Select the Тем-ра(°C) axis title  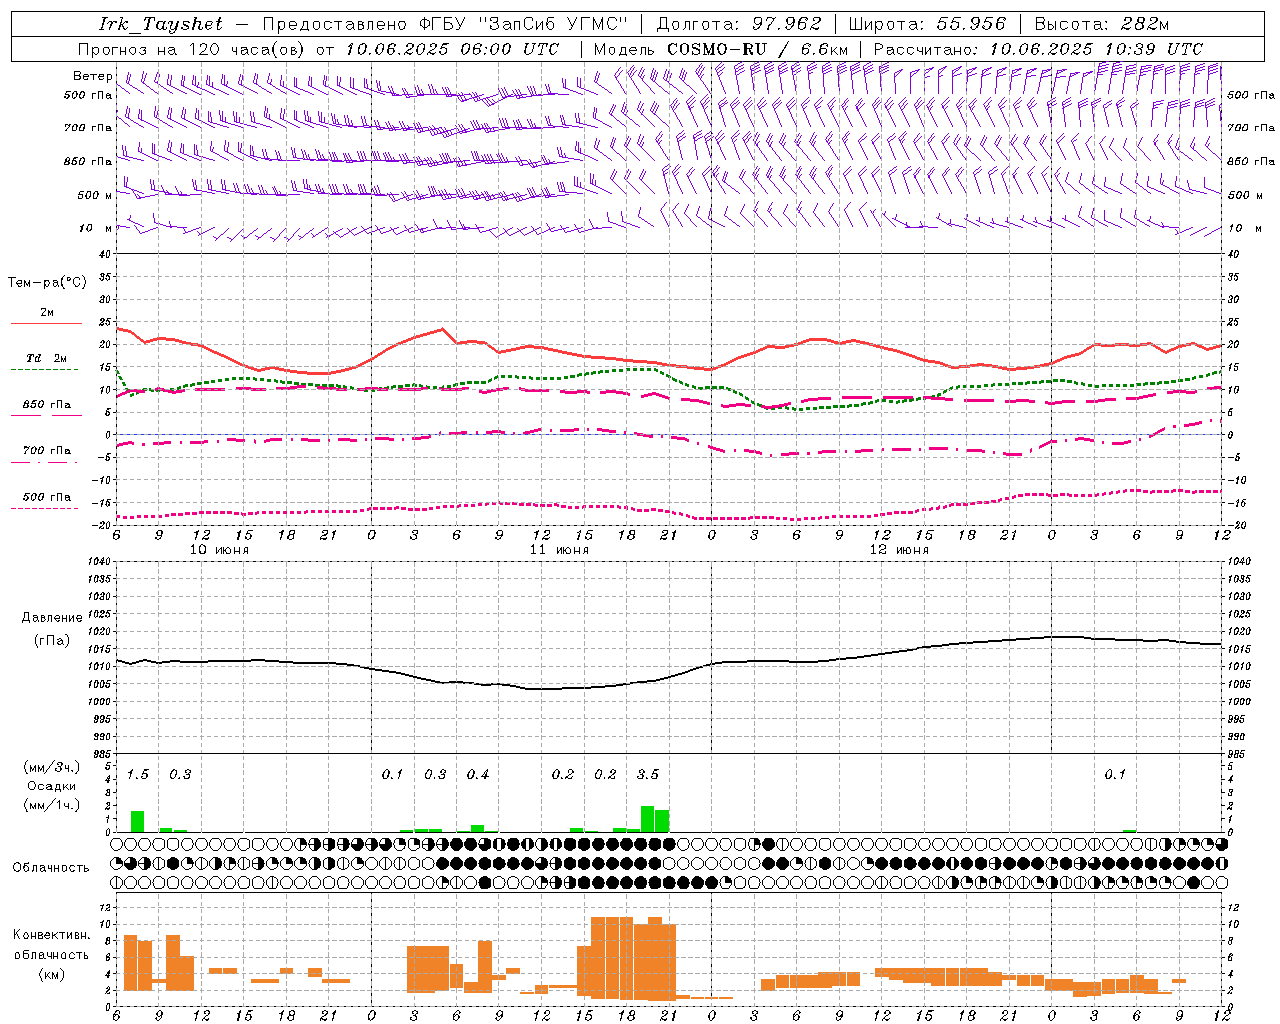47,283
